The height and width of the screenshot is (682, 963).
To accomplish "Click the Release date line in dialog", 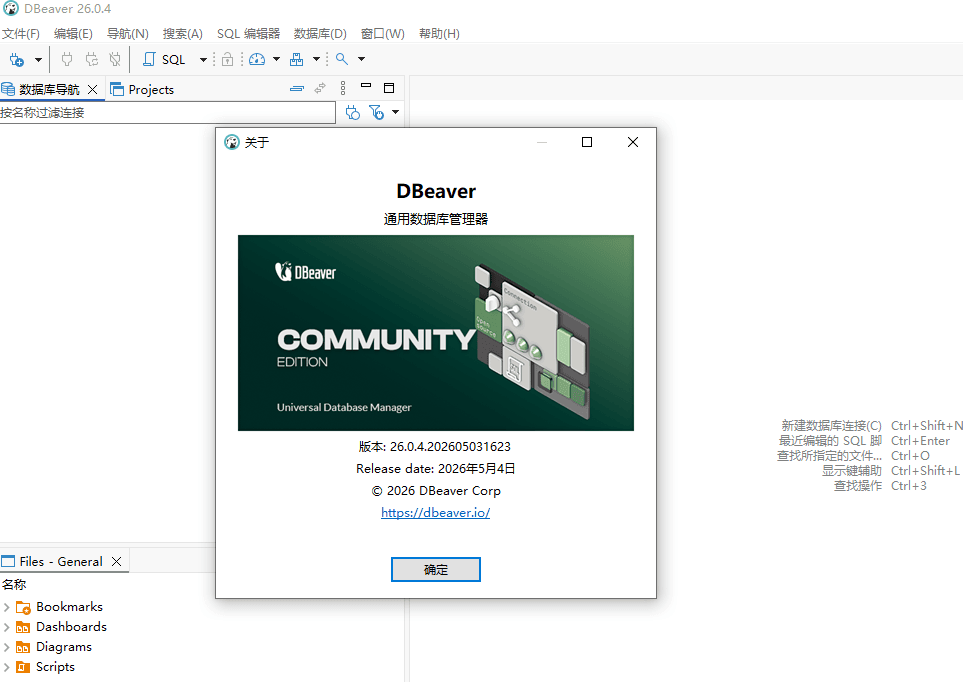I will (x=435, y=469).
